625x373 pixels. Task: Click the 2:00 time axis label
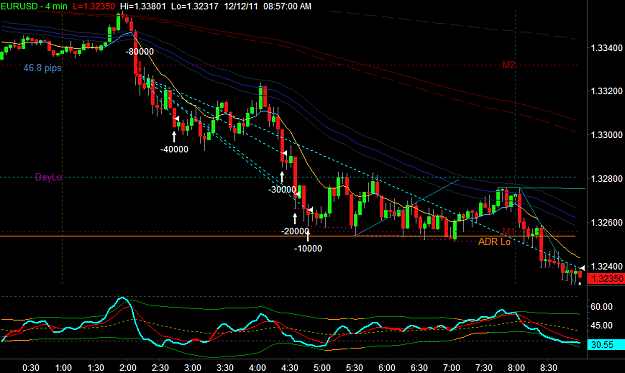tap(128, 367)
